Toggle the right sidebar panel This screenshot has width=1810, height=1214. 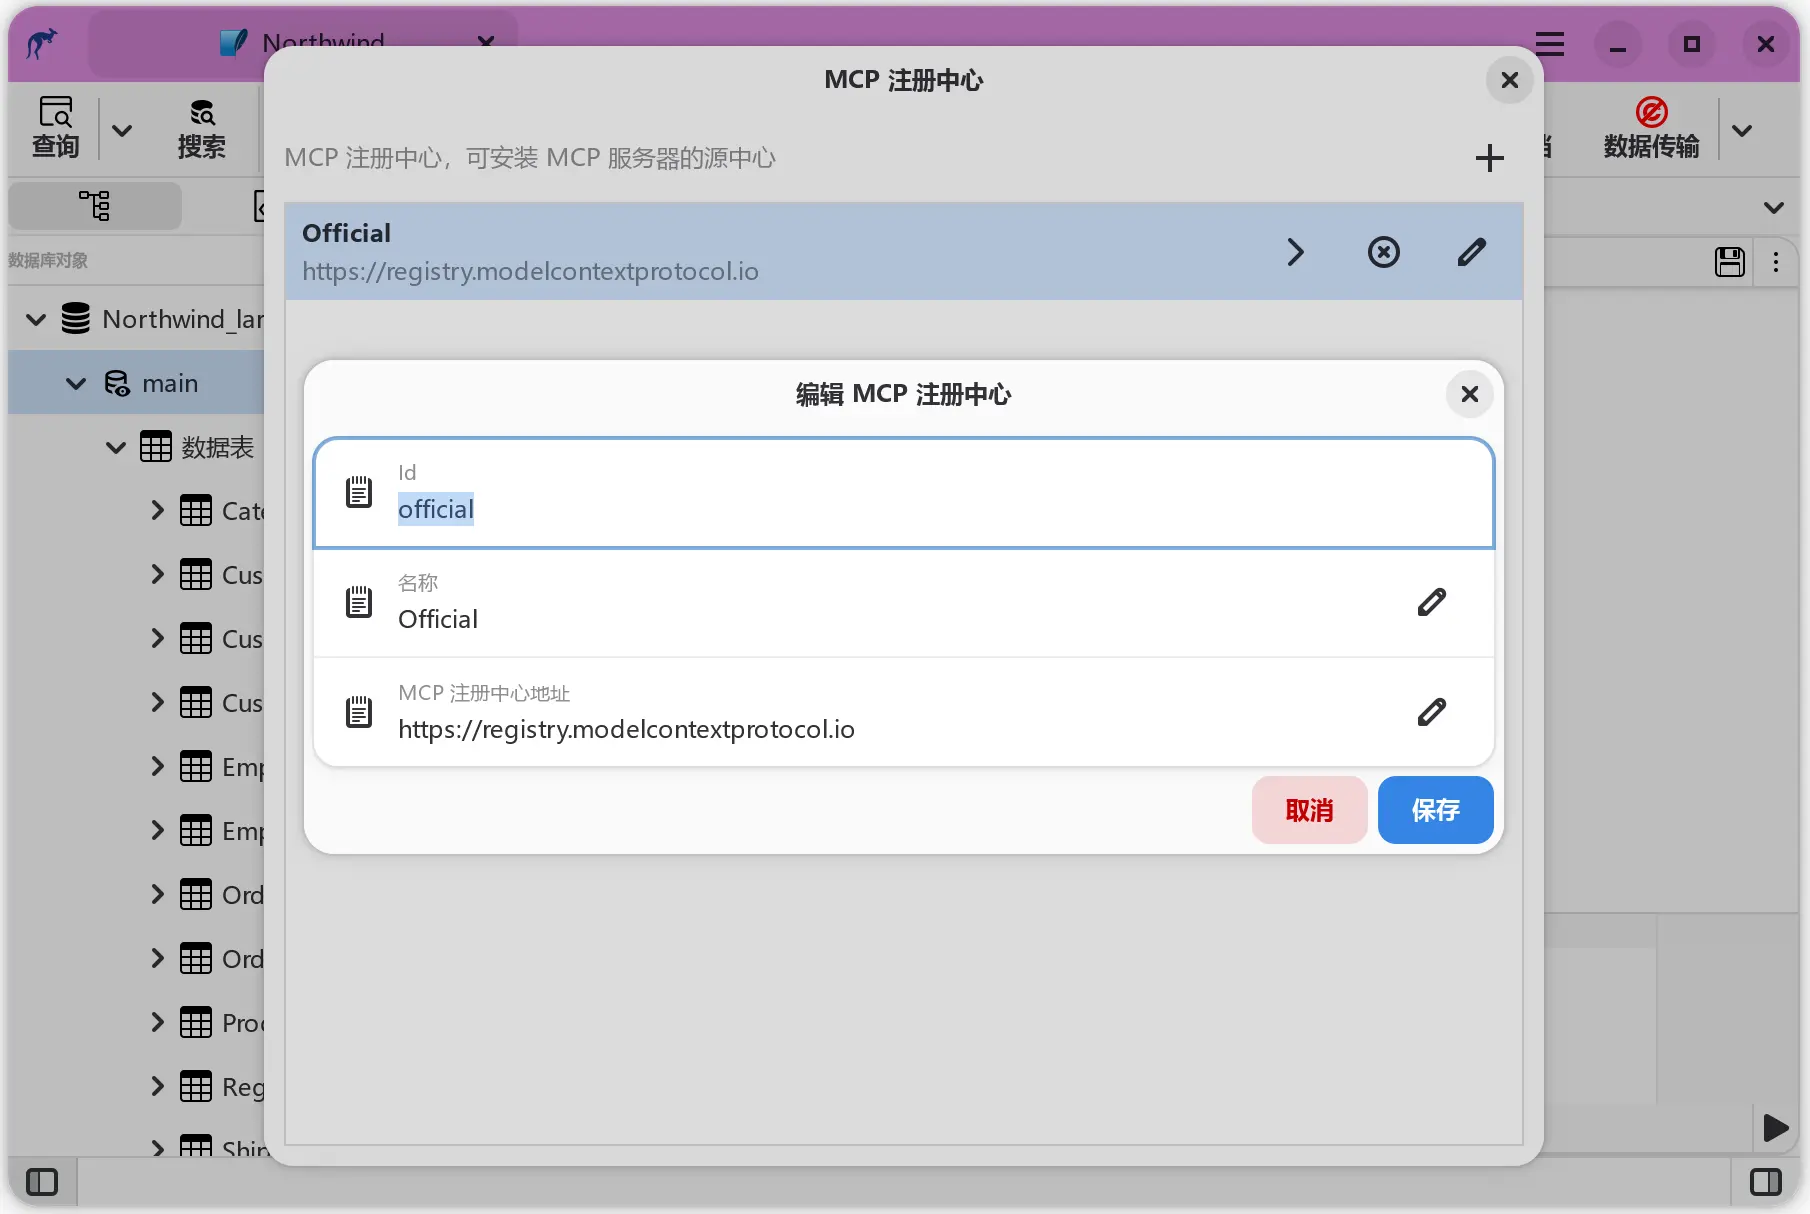pos(1766,1182)
